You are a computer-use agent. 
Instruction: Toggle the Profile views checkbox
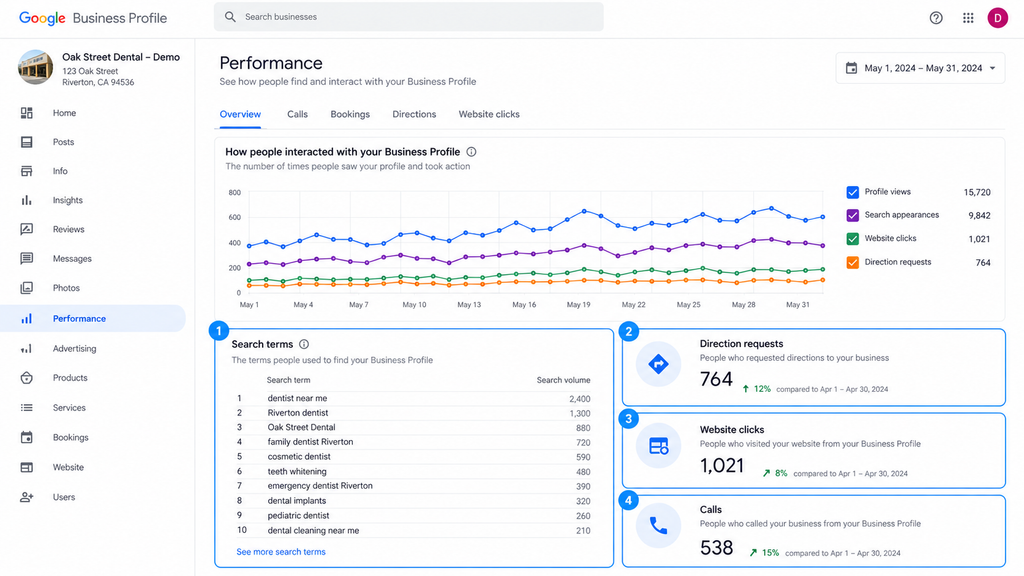pos(852,192)
